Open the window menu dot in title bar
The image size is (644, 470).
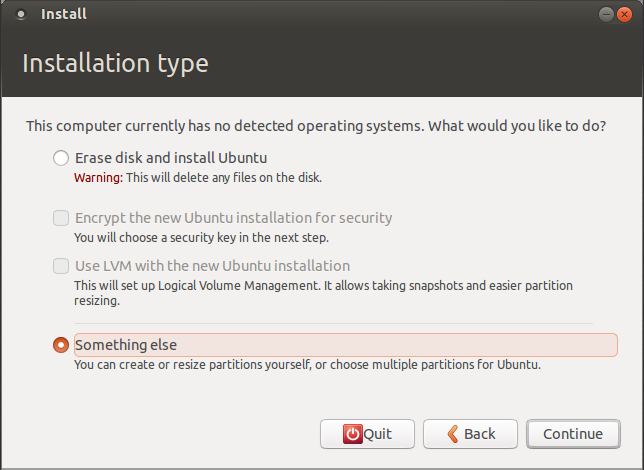coord(22,14)
